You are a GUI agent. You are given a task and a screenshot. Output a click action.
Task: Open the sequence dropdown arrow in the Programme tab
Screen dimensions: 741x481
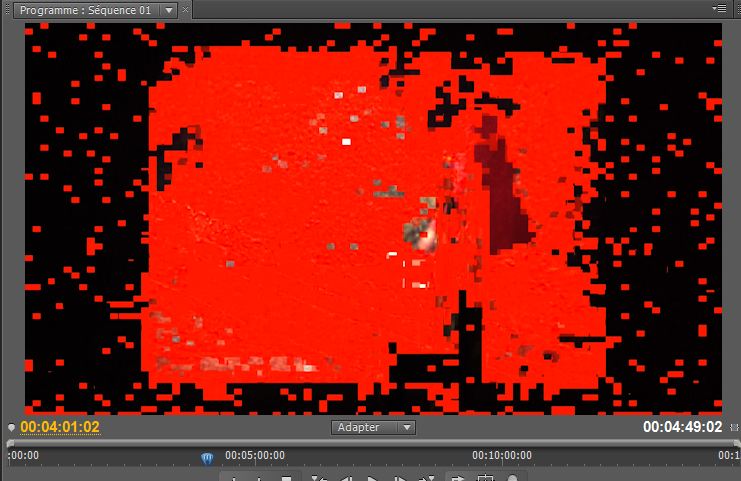(x=169, y=10)
